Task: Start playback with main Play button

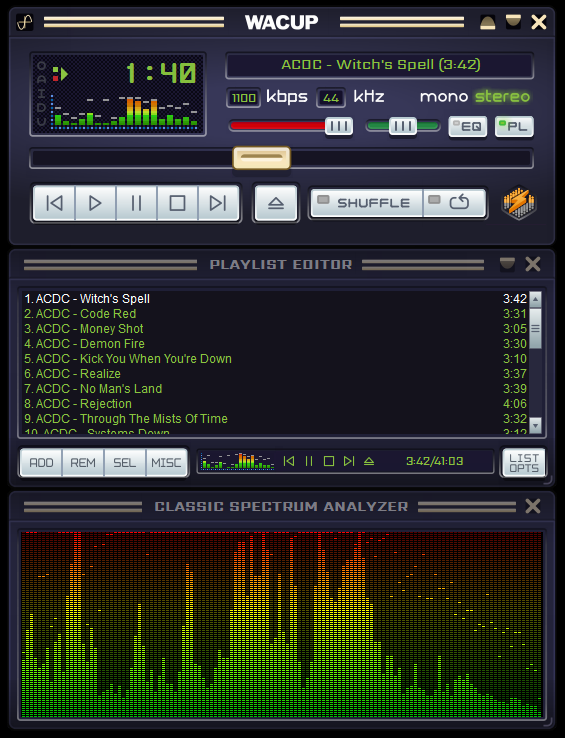Action: click(x=96, y=203)
